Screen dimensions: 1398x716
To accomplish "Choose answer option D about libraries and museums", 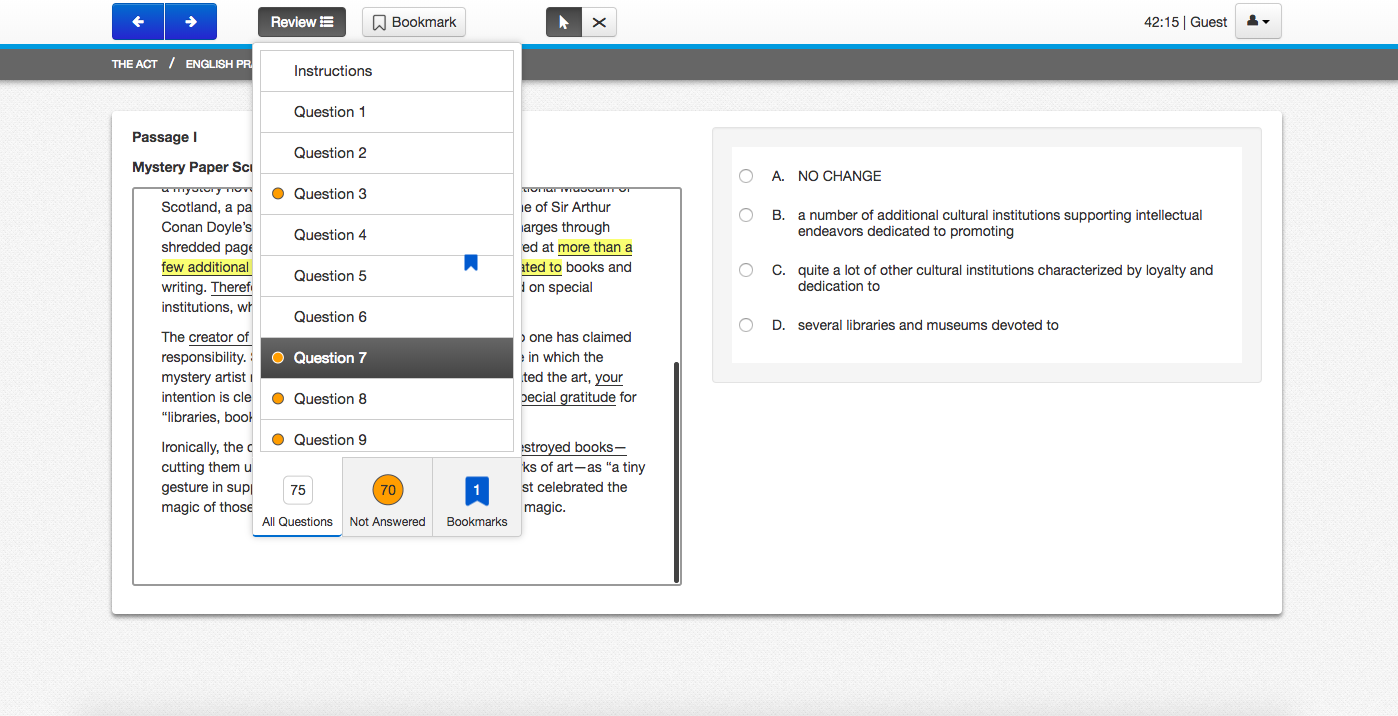I will [x=746, y=324].
